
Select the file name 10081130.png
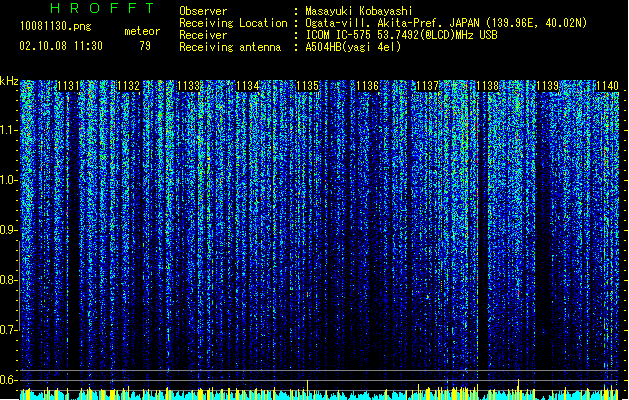point(56,26)
